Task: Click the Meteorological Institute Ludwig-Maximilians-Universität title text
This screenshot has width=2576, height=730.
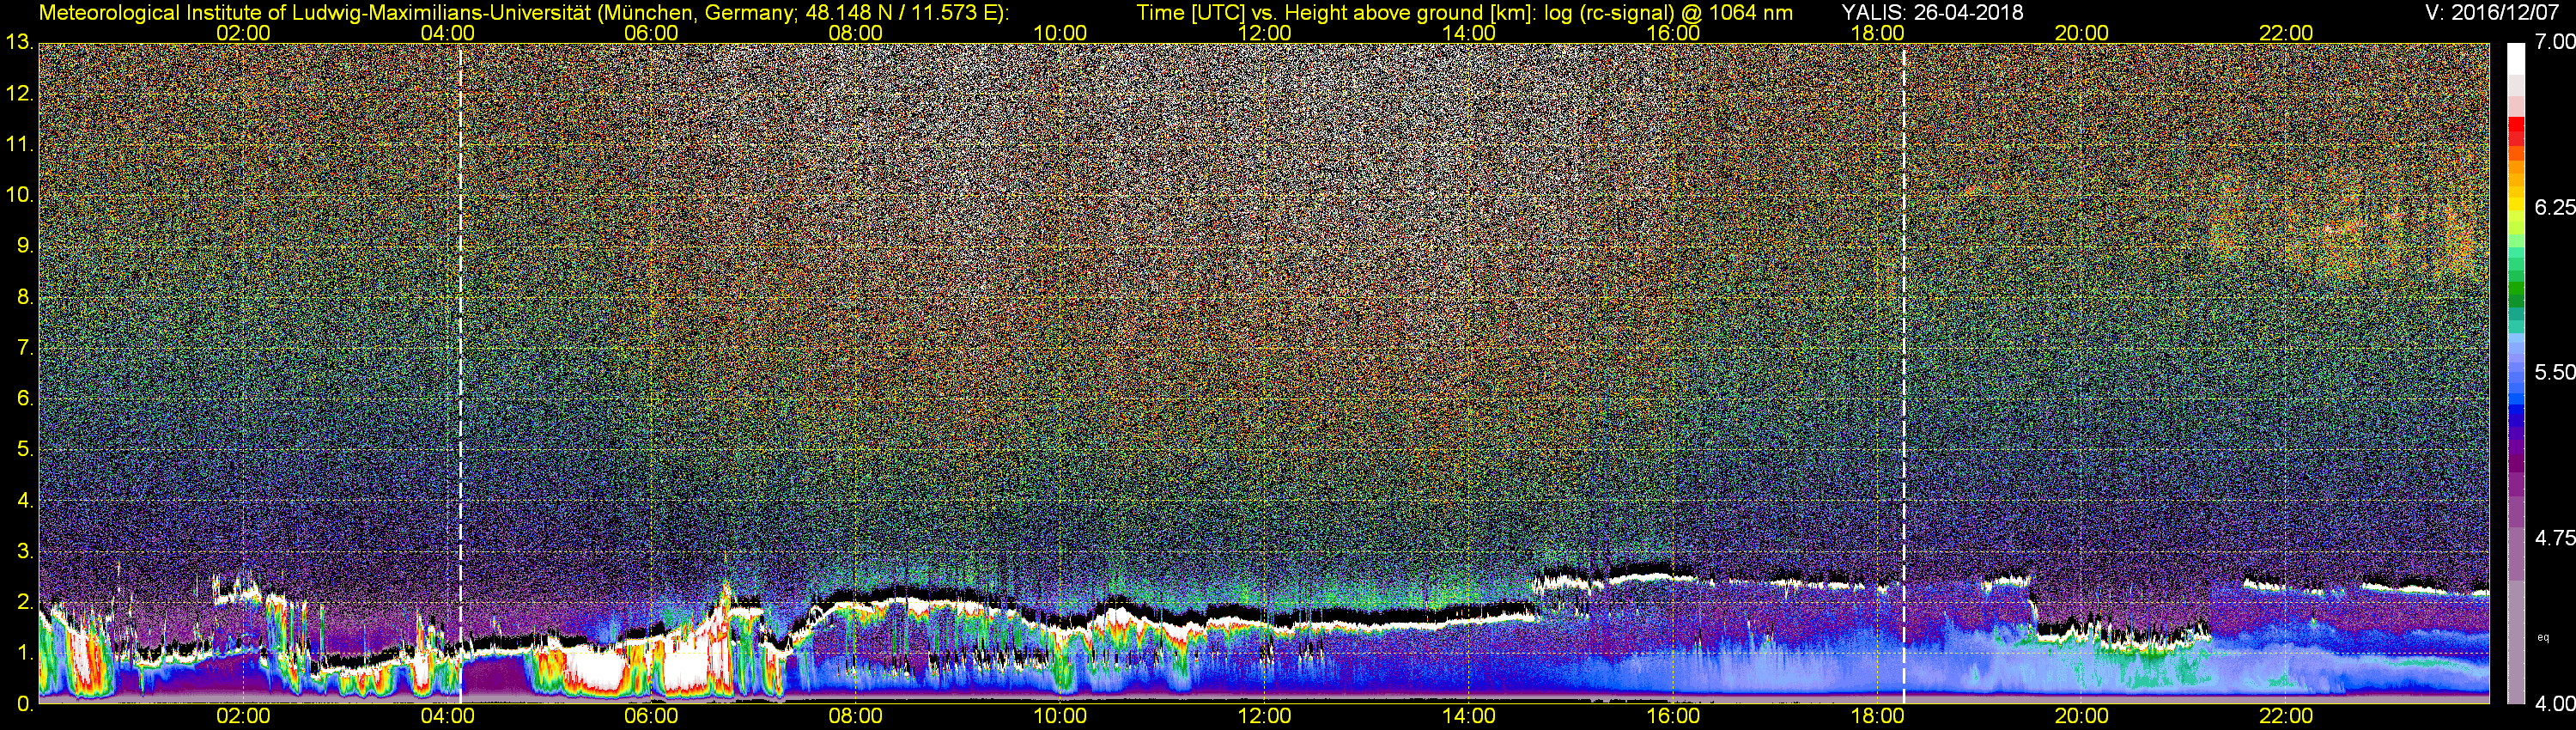Action: coord(523,13)
